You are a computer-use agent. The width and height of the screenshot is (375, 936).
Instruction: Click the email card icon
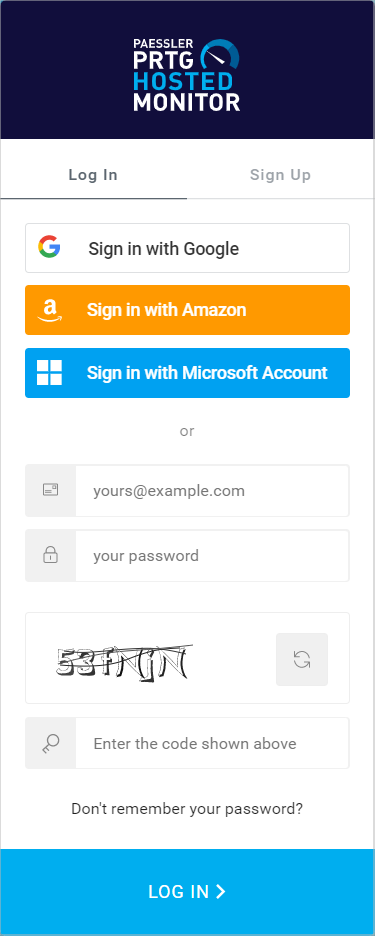50,490
